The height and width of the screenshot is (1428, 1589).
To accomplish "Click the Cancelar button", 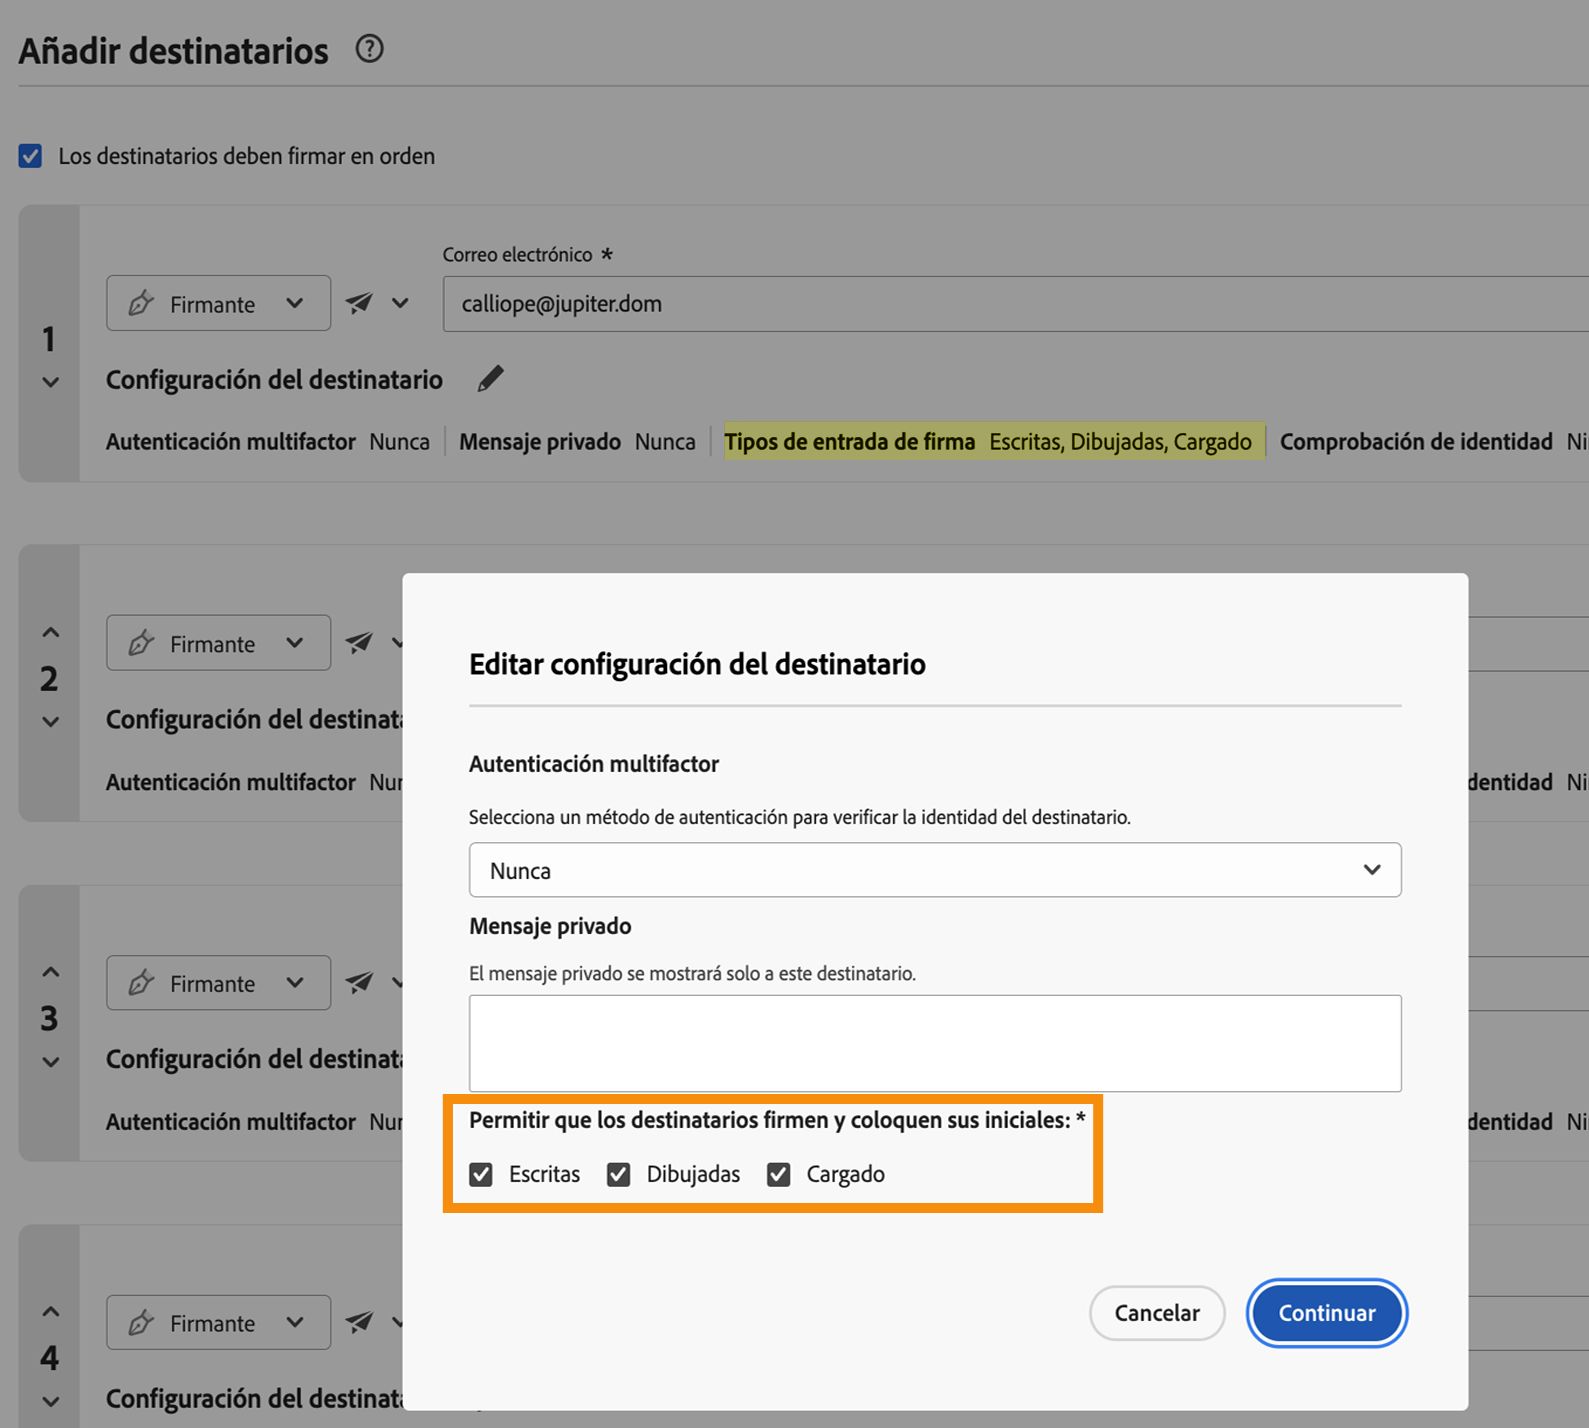I will (x=1156, y=1313).
